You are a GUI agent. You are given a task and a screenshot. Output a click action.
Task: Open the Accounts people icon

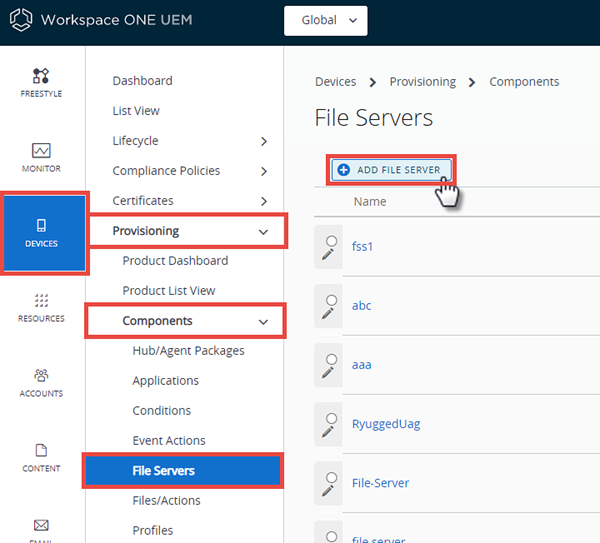[41, 375]
